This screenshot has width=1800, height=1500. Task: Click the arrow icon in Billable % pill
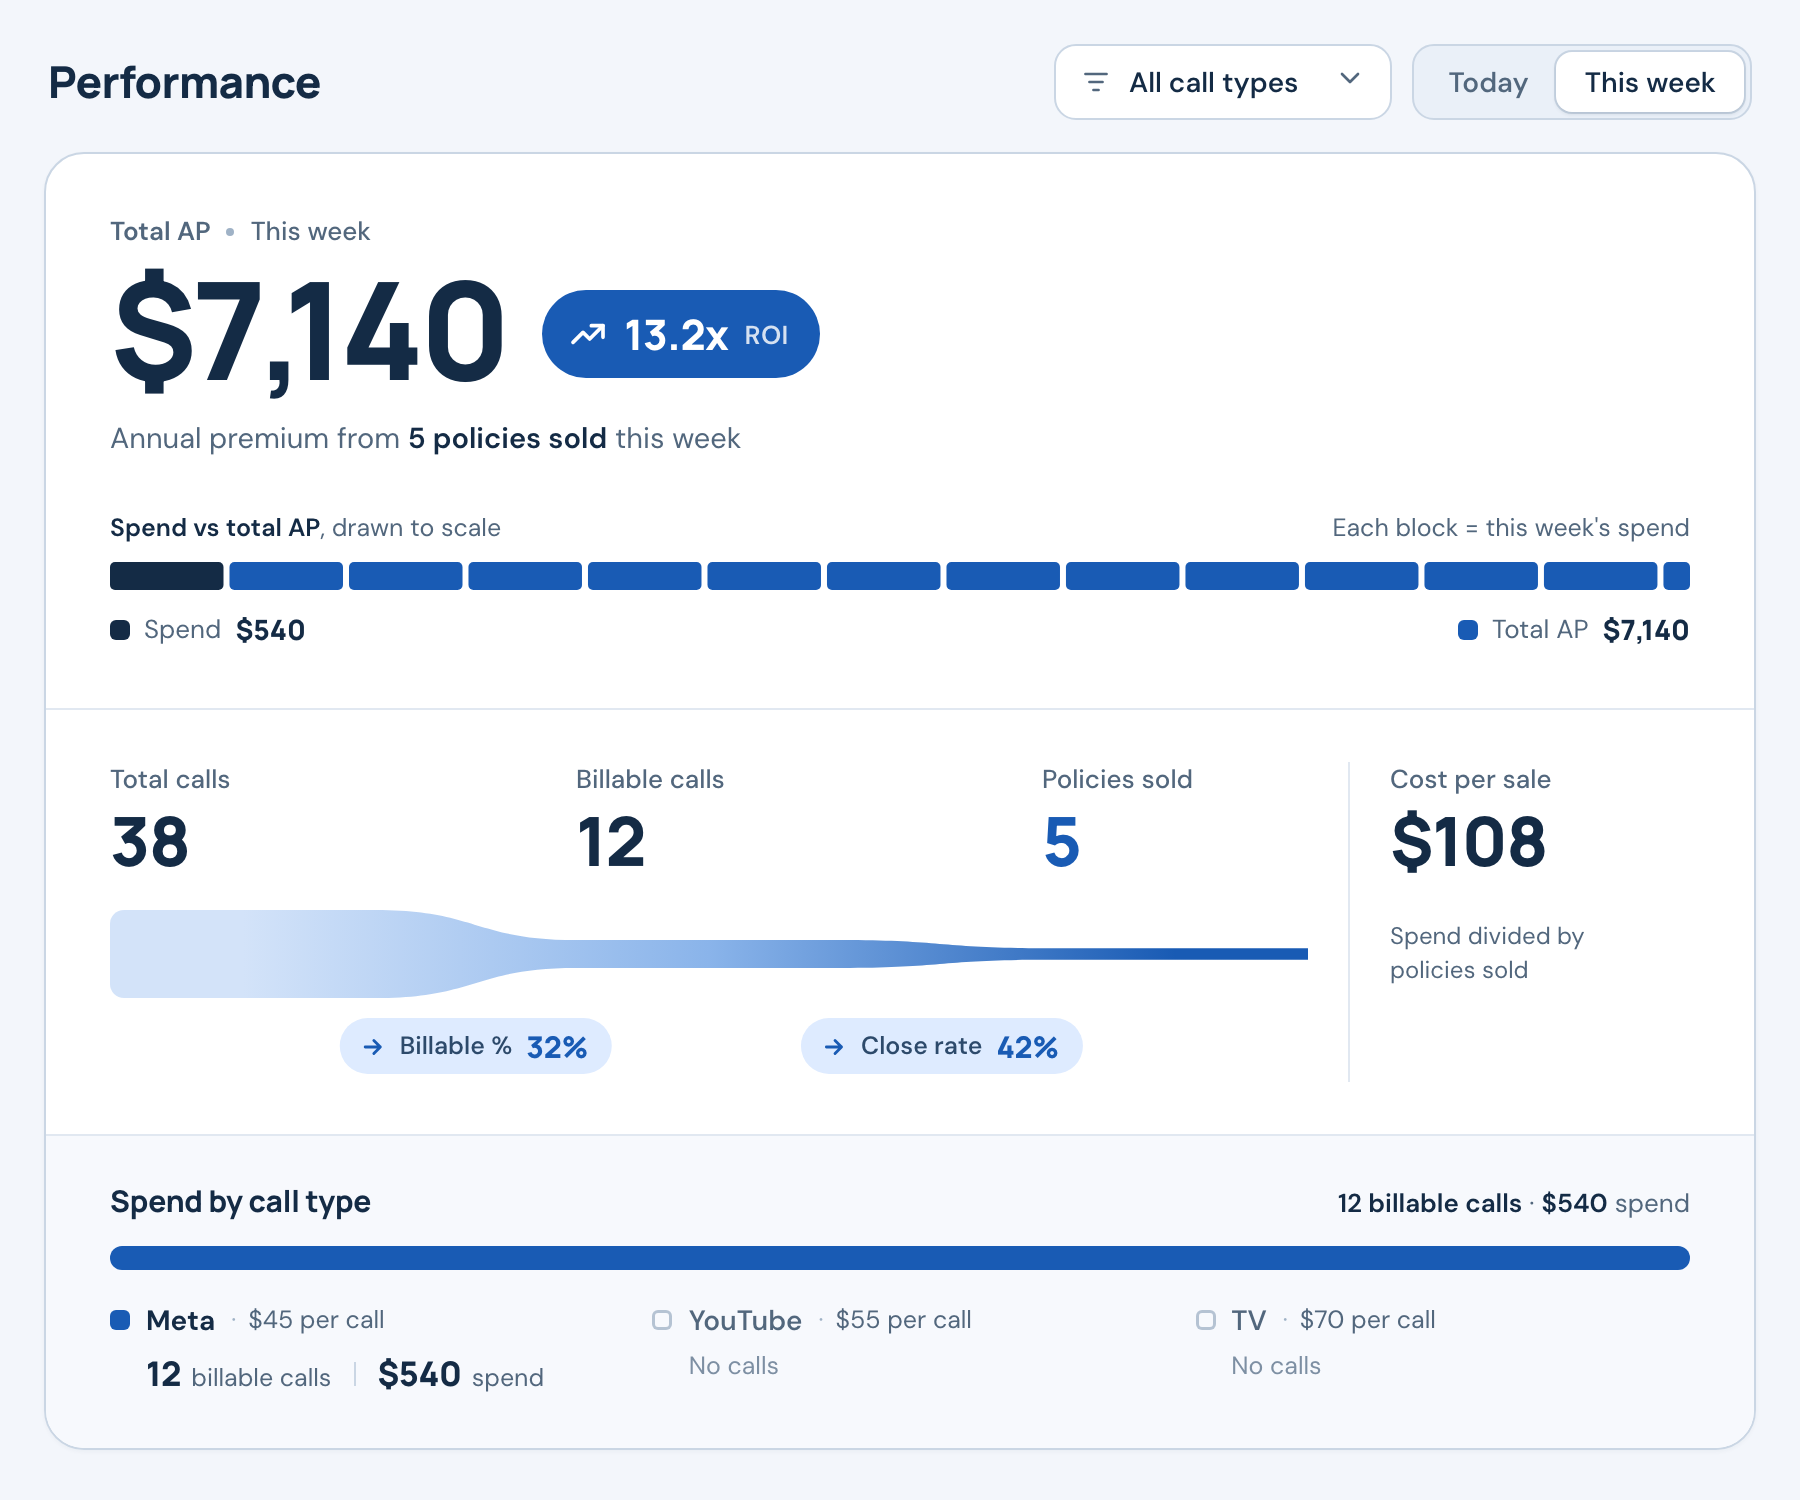coord(373,1047)
